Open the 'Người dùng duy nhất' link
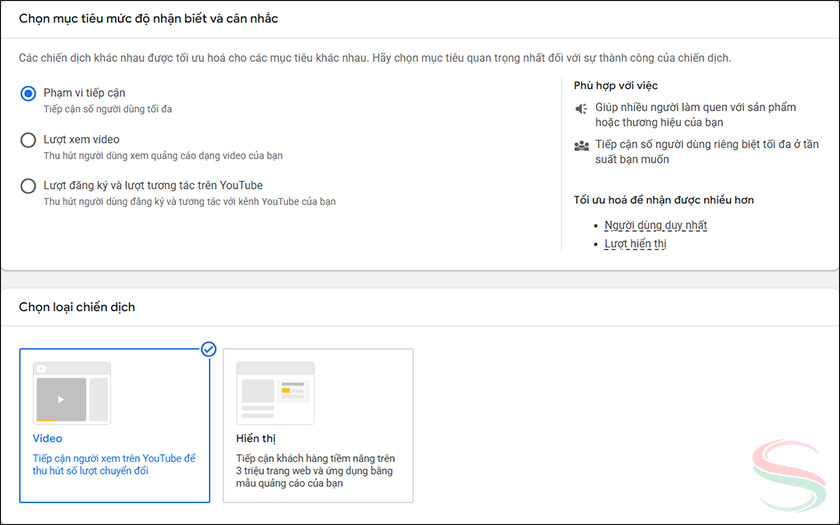 click(655, 225)
